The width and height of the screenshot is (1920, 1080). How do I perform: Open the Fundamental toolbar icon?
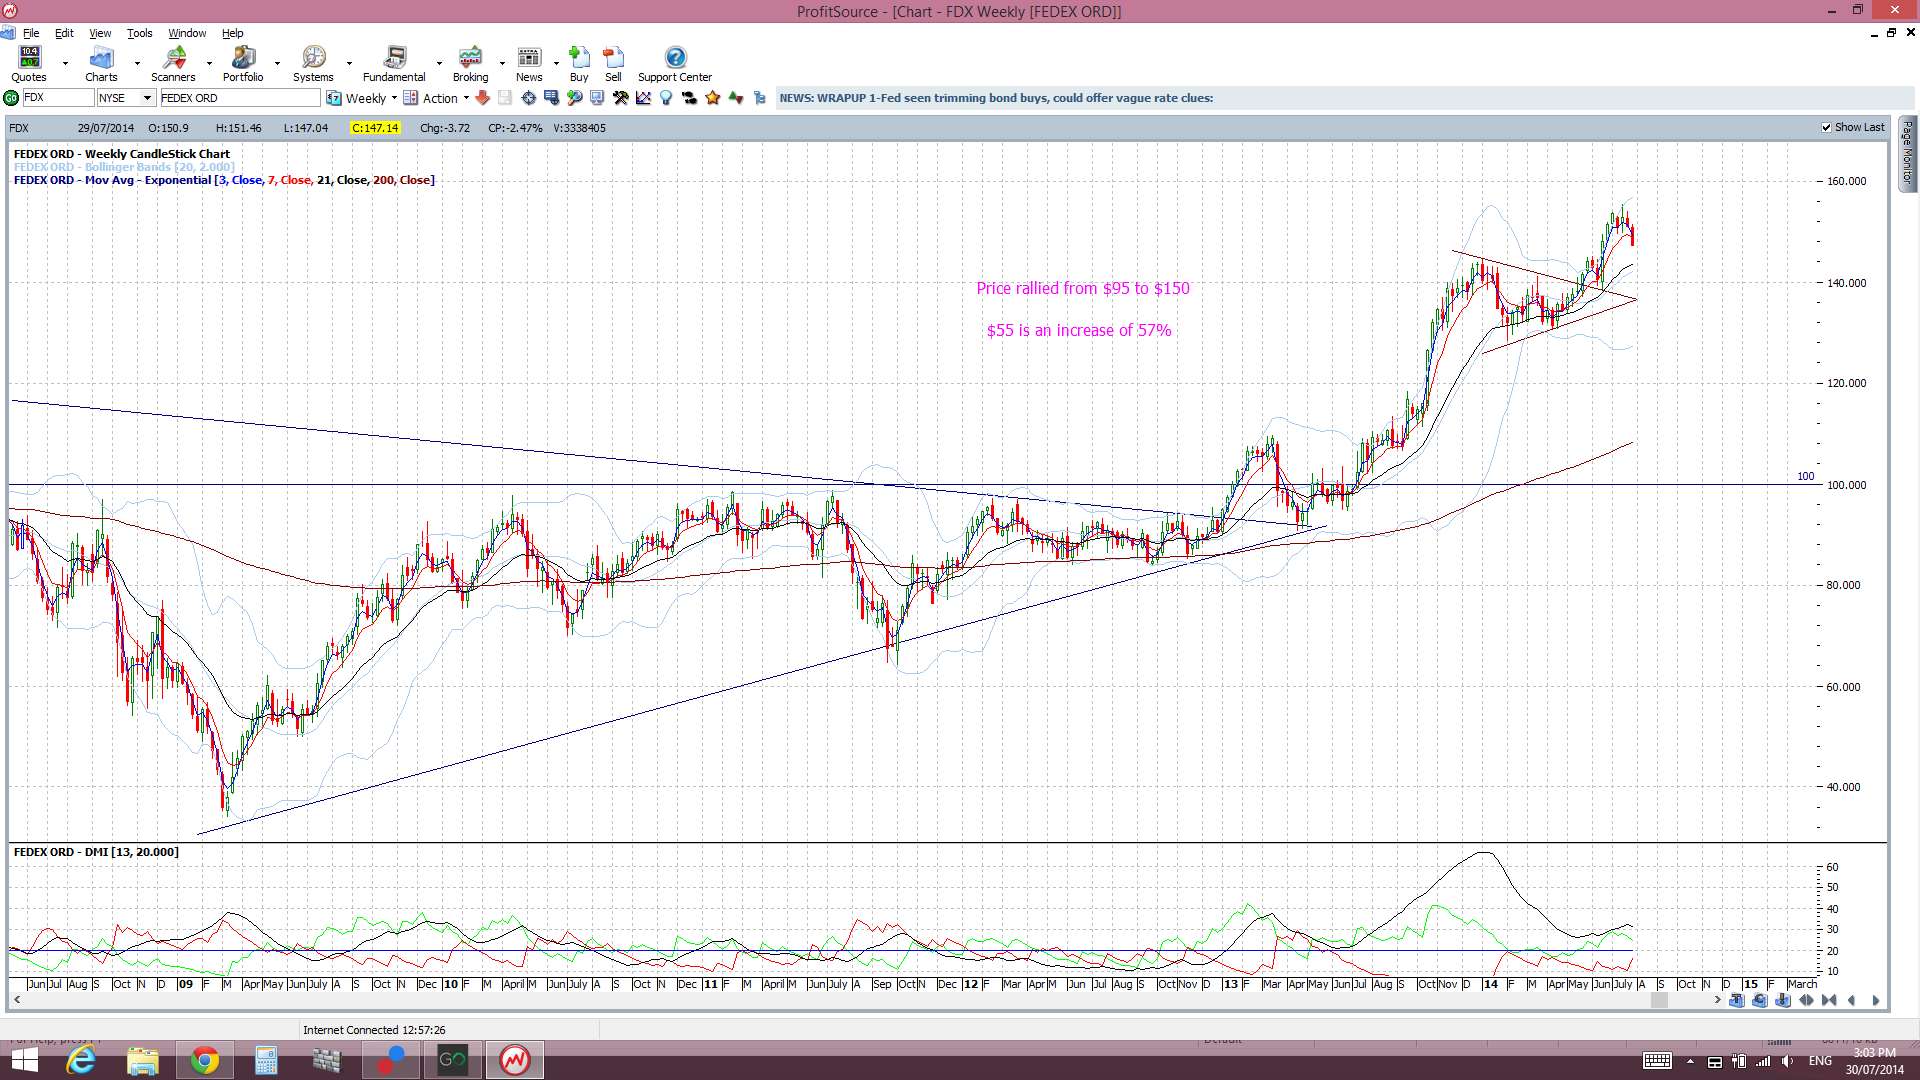click(x=394, y=64)
